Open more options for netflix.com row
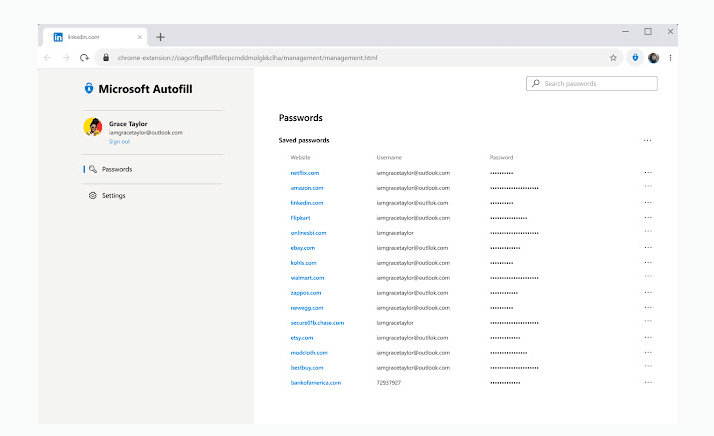714x436 pixels. pos(648,173)
